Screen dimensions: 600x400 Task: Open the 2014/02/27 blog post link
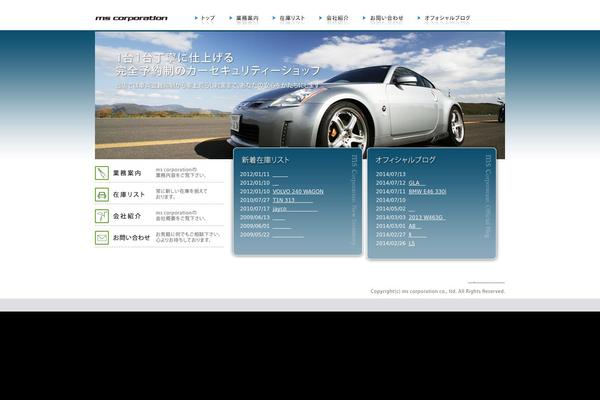pos(417,235)
